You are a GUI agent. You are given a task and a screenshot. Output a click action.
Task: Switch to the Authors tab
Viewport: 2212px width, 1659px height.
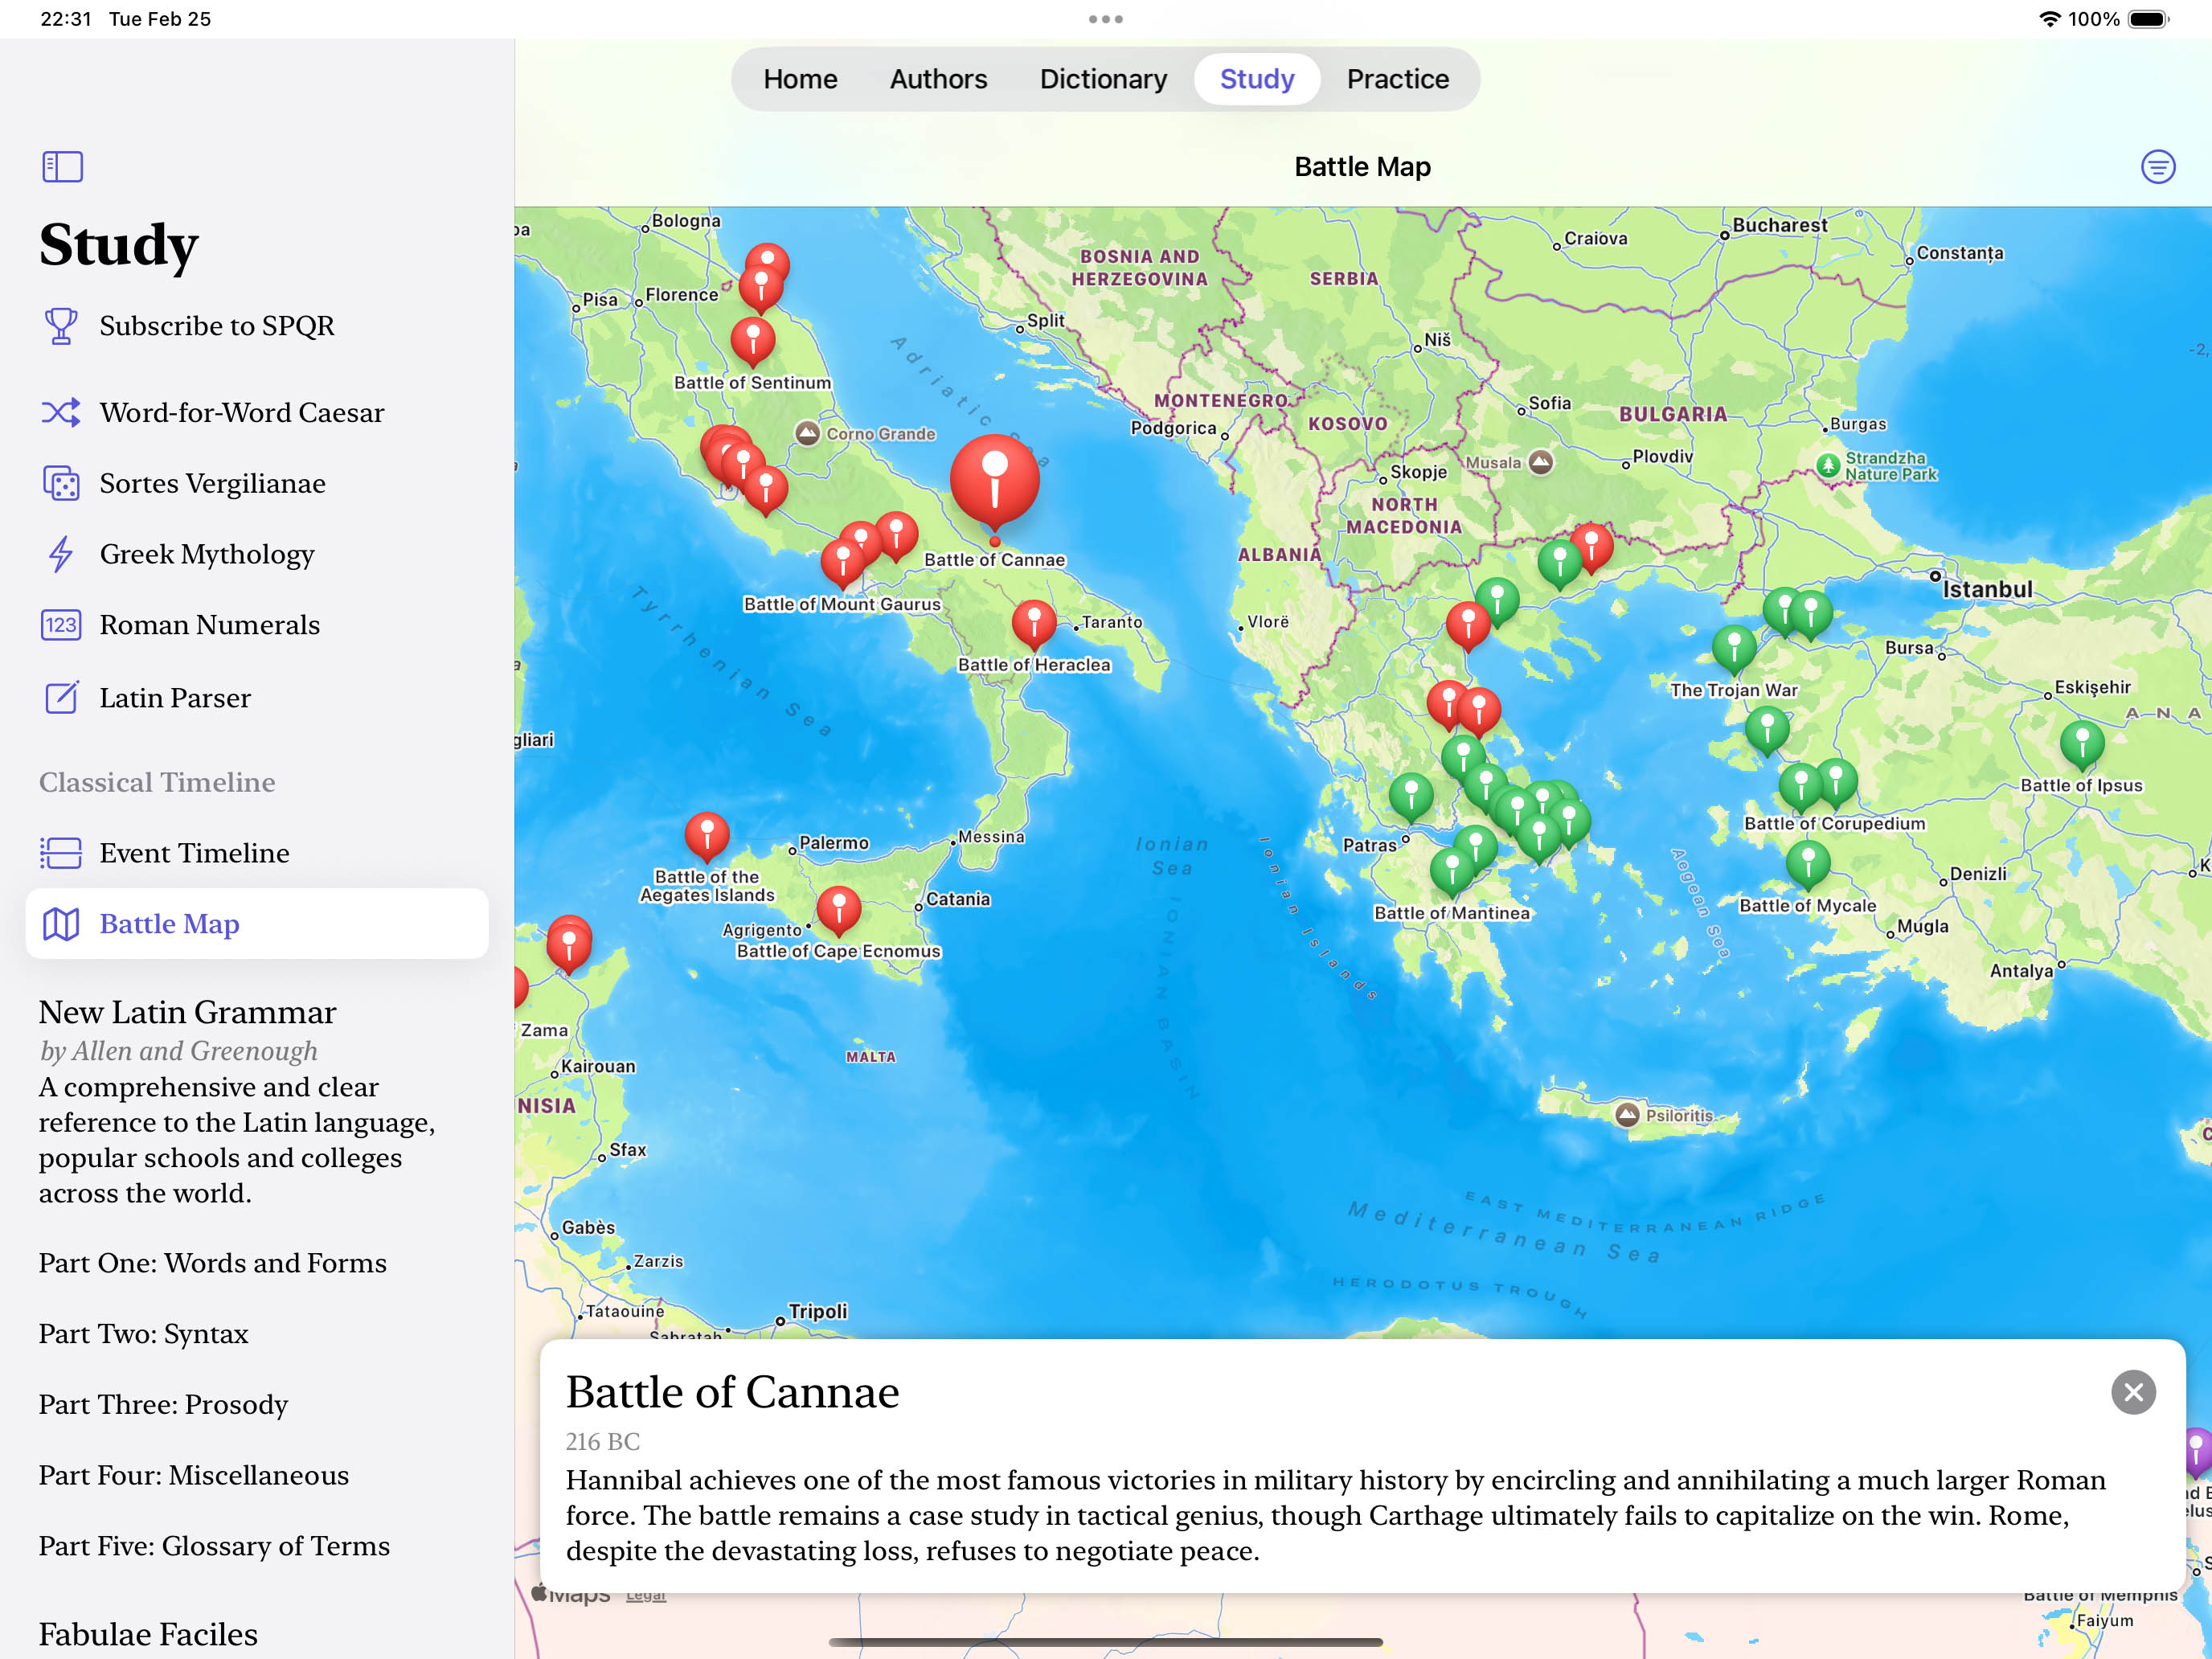[x=938, y=79]
